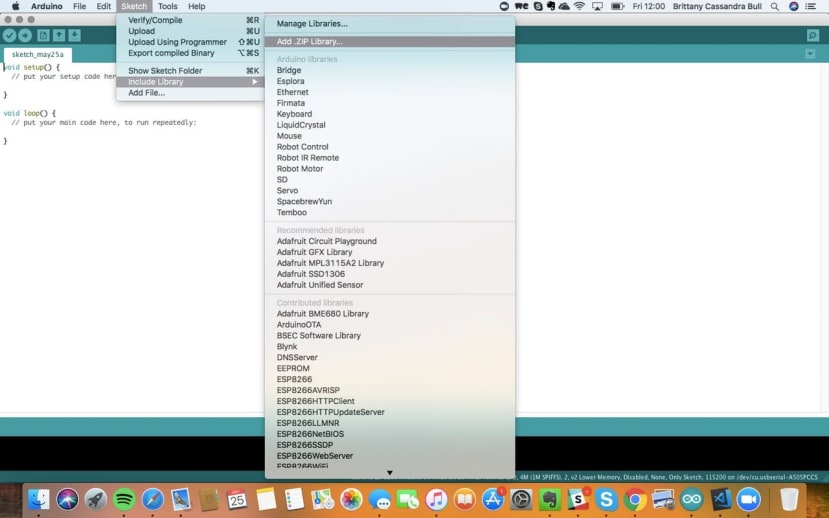
Task: Include the Bridge library
Action: [390, 70]
